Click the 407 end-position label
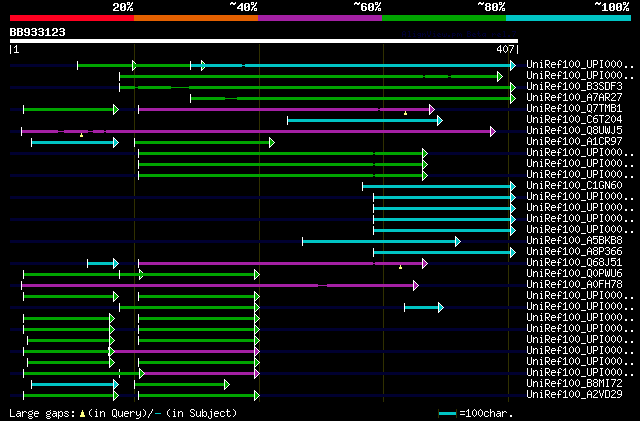 click(x=505, y=49)
